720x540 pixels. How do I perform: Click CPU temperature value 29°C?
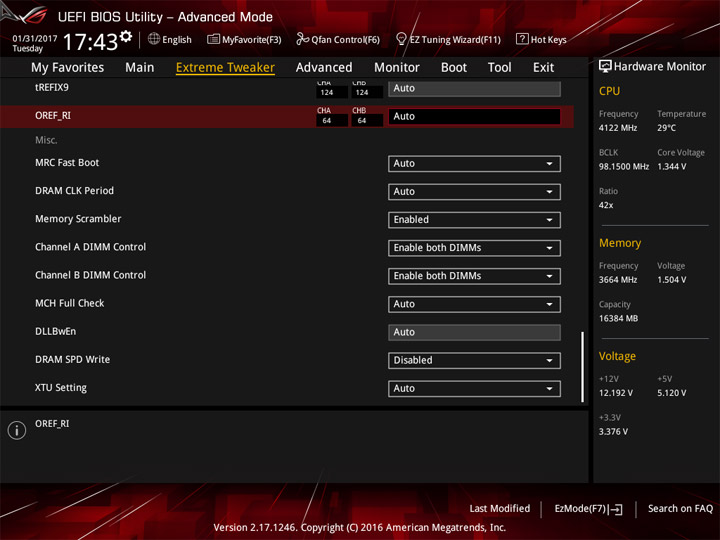[x=666, y=128]
